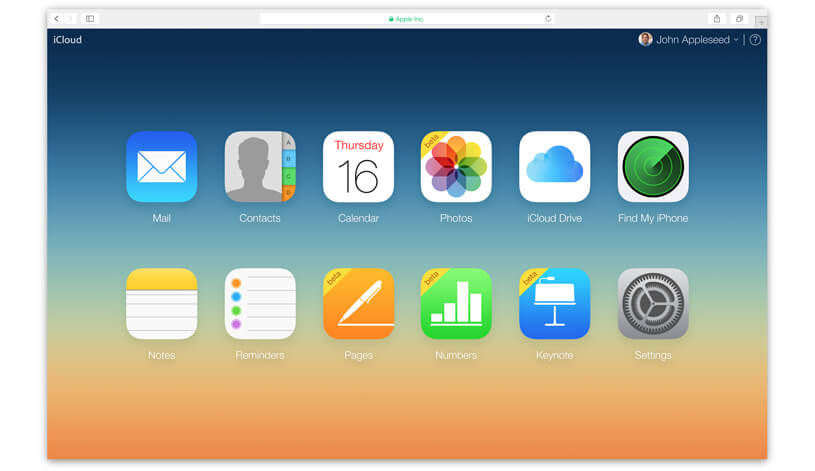Click the Settings label text

coord(653,355)
